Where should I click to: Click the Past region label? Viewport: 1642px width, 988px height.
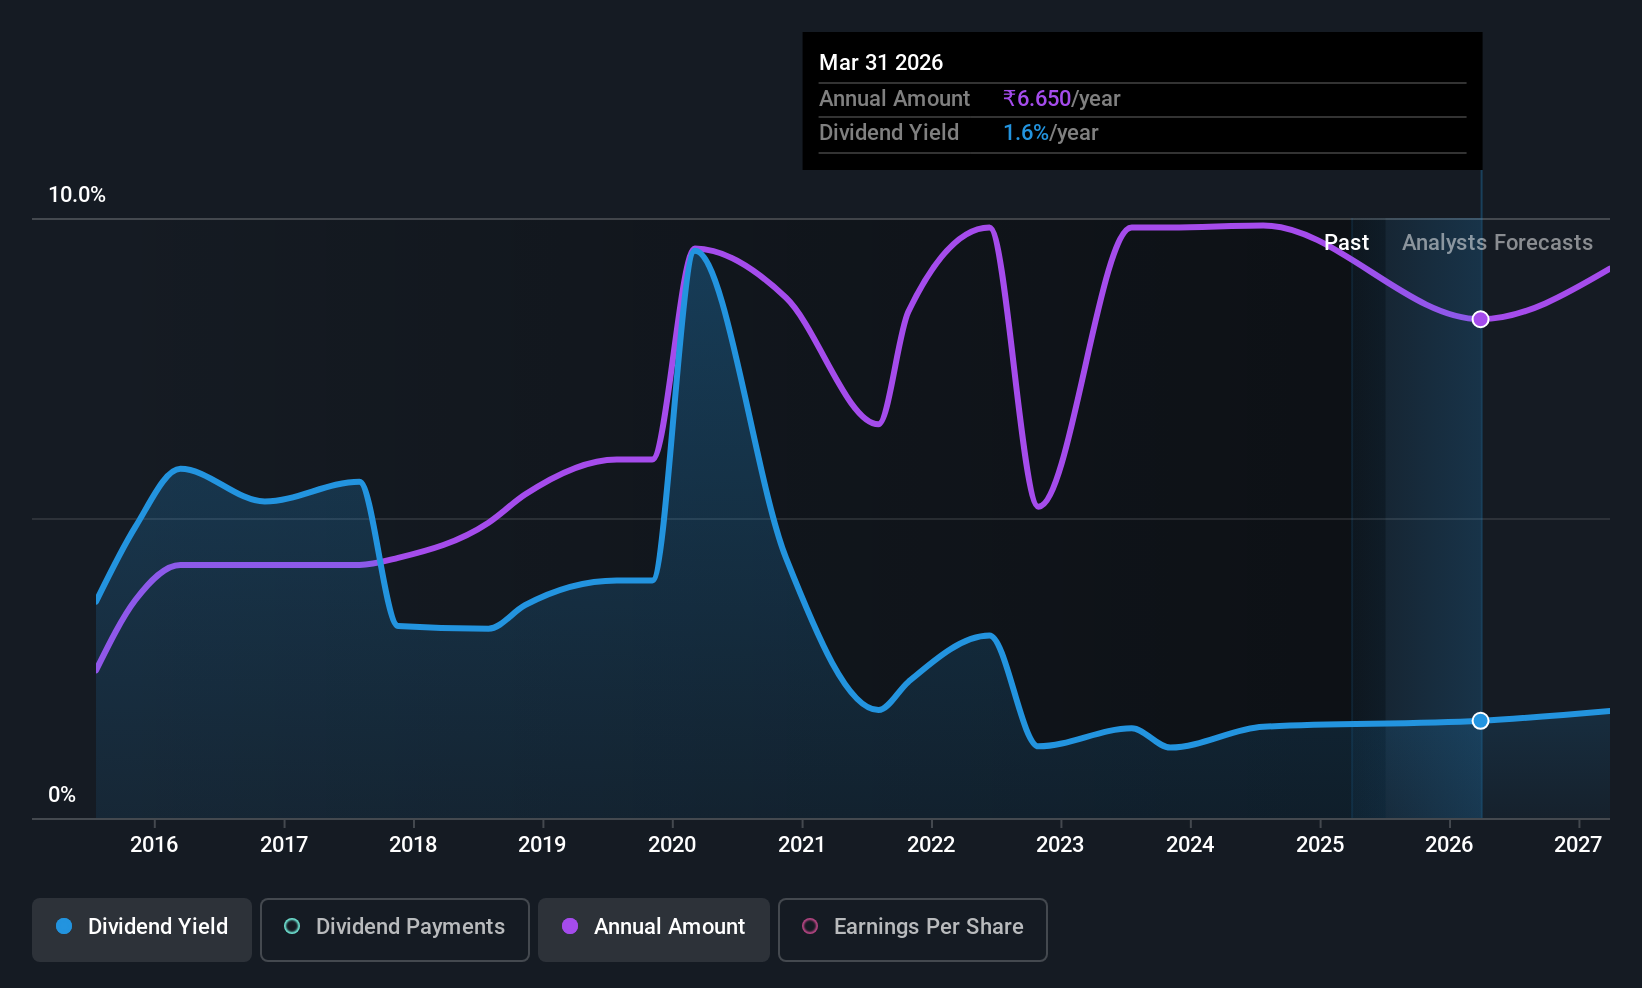click(x=1346, y=243)
